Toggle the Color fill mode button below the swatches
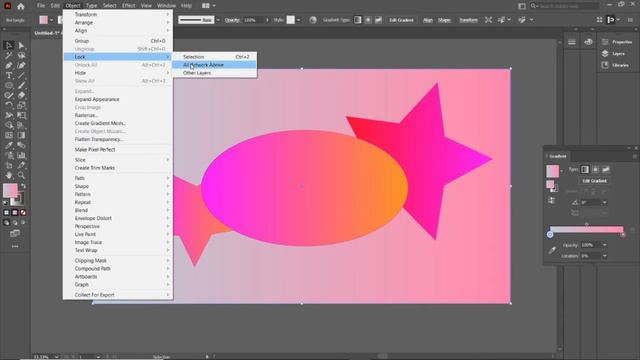The height and width of the screenshot is (360, 640). [x=6, y=213]
